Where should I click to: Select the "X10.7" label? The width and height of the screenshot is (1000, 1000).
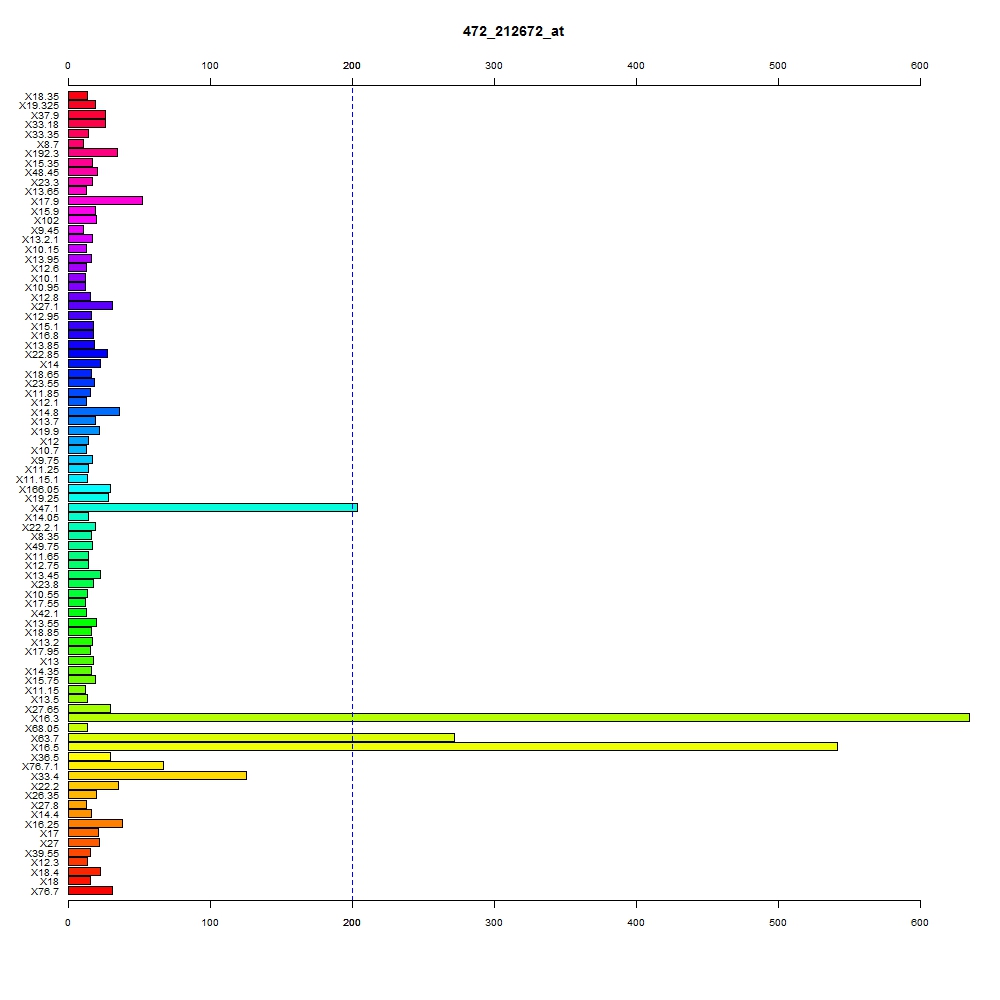pyautogui.click(x=45, y=450)
